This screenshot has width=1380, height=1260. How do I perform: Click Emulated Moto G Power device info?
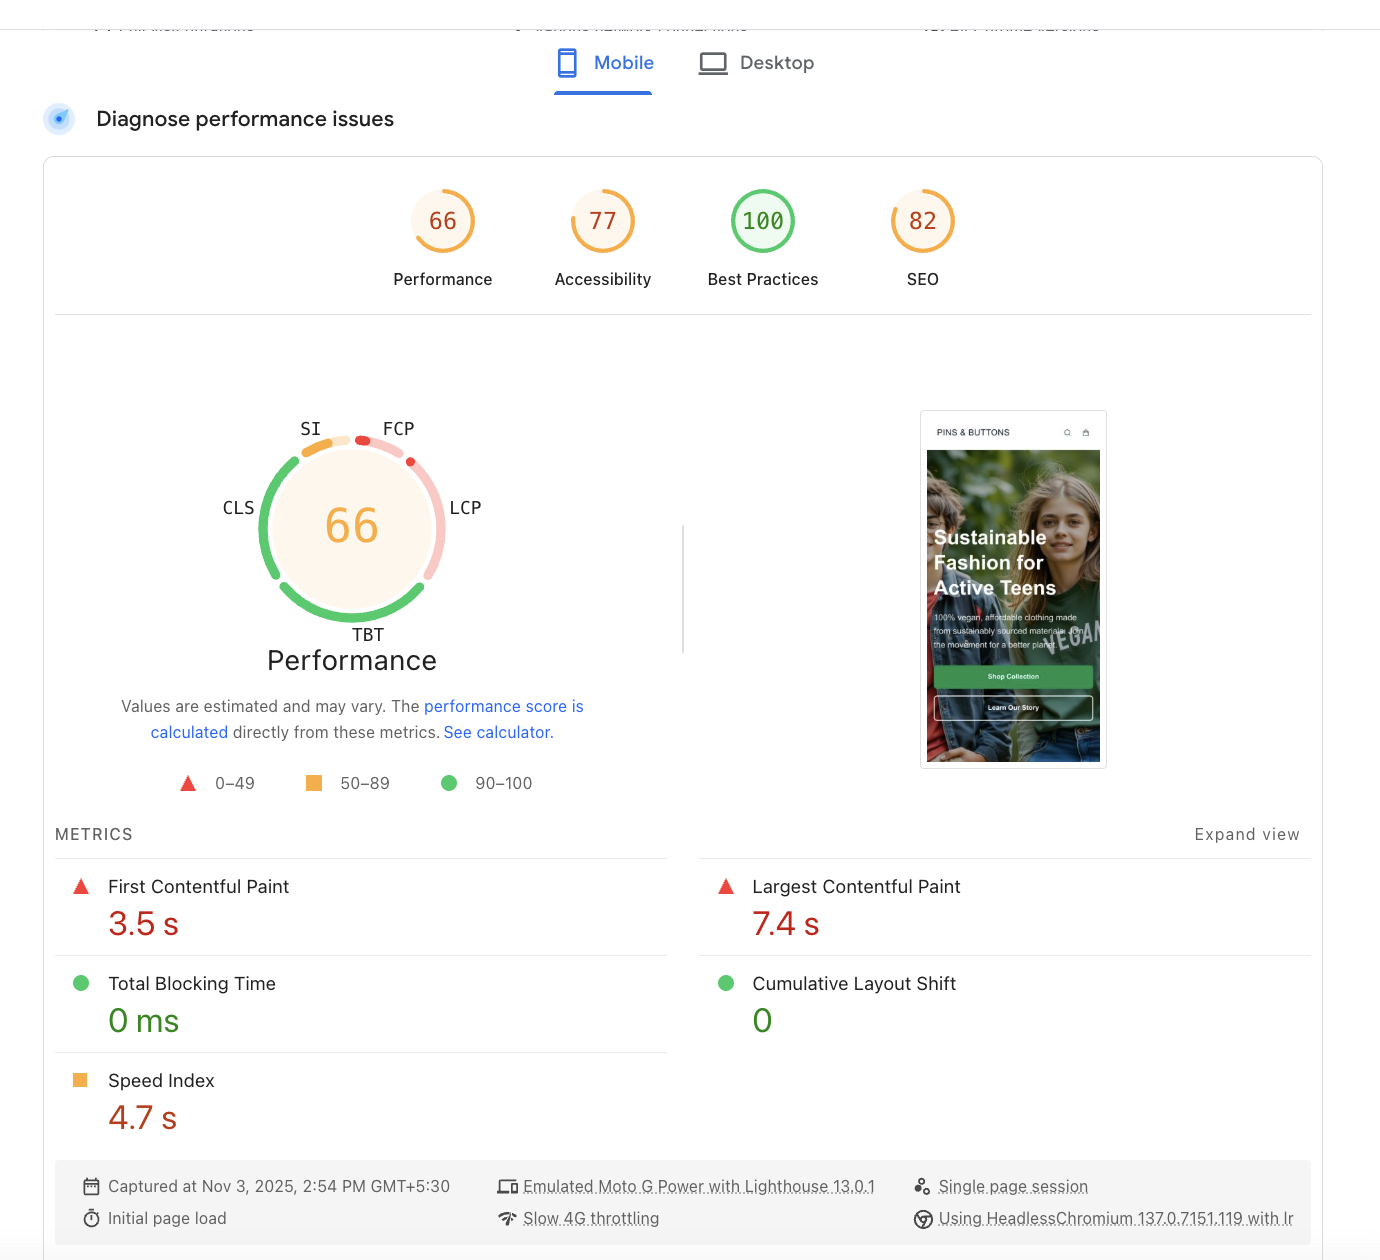coord(698,1187)
